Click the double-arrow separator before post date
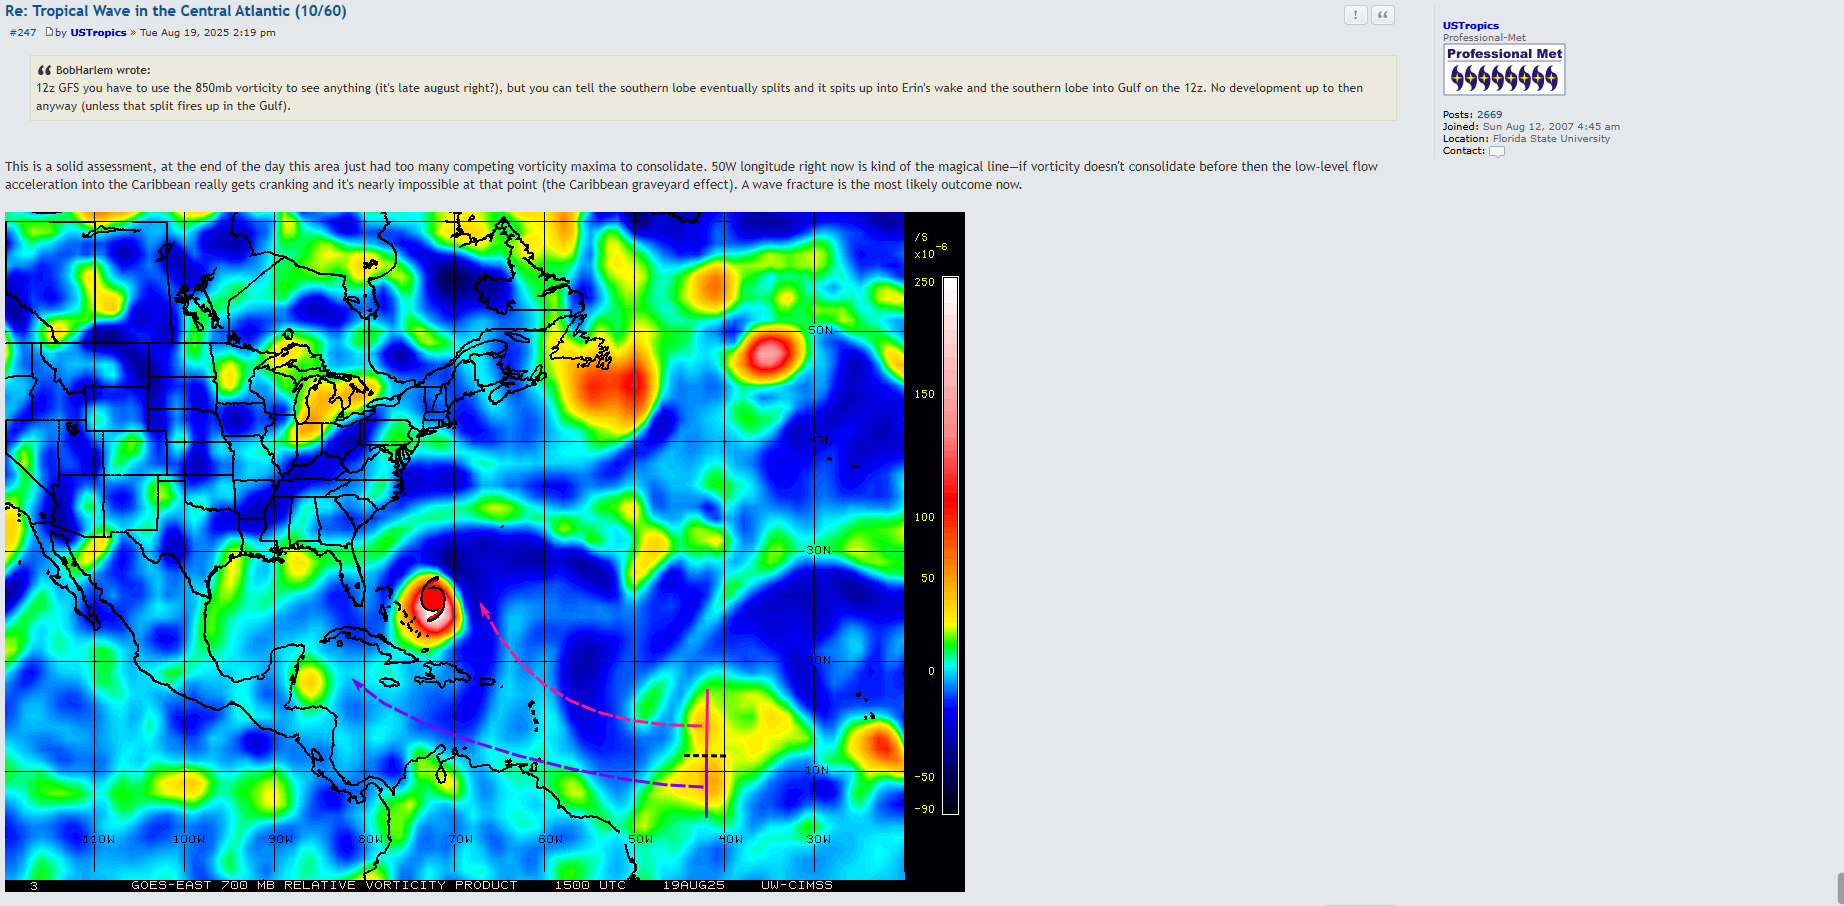The width and height of the screenshot is (1844, 906). point(133,33)
